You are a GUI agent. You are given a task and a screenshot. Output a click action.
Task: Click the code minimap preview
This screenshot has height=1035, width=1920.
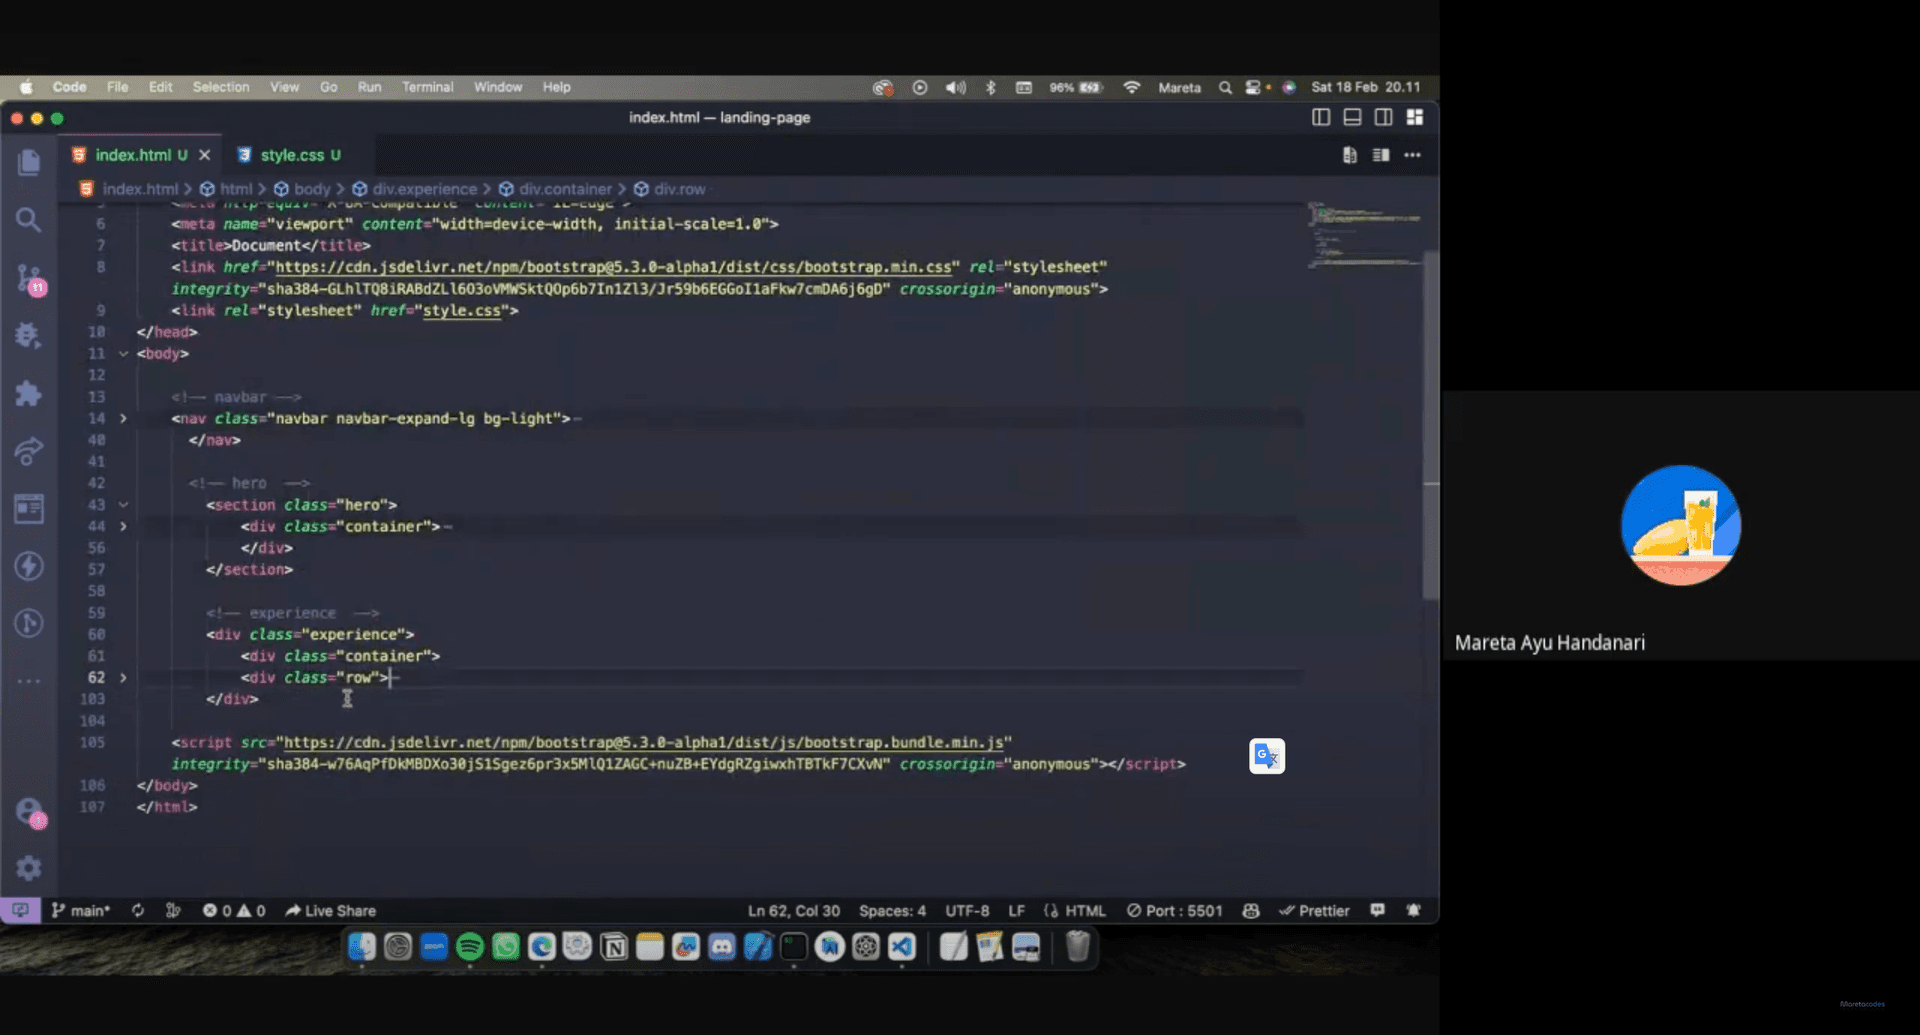1365,235
